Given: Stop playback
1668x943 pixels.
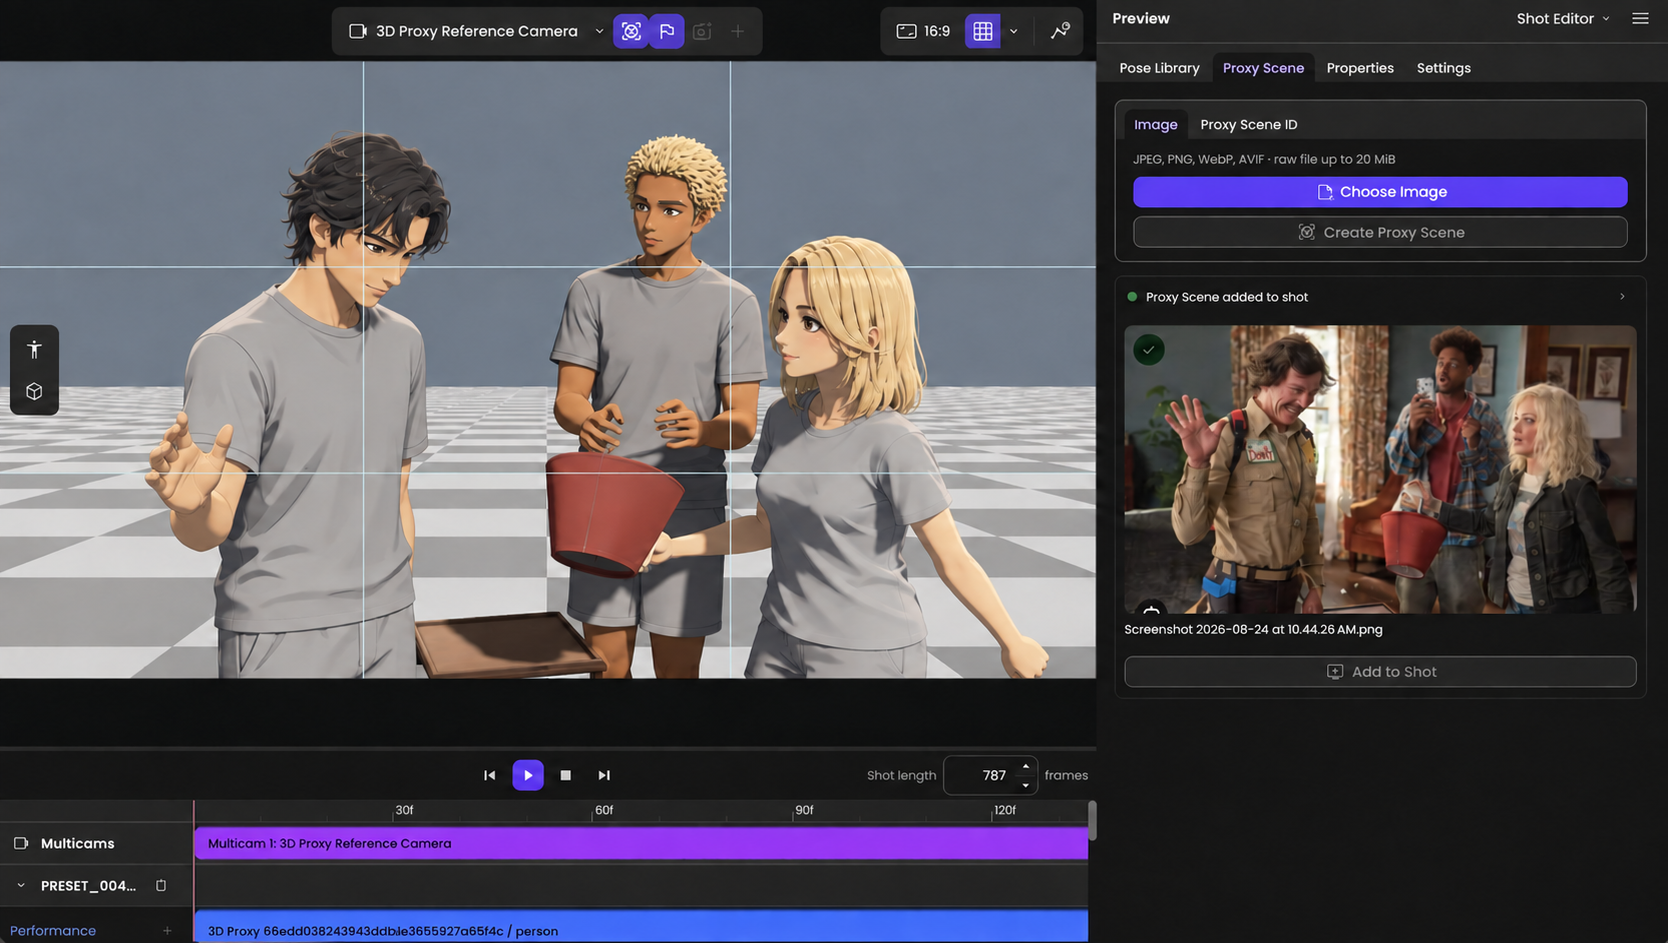Looking at the screenshot, I should [x=566, y=775].
